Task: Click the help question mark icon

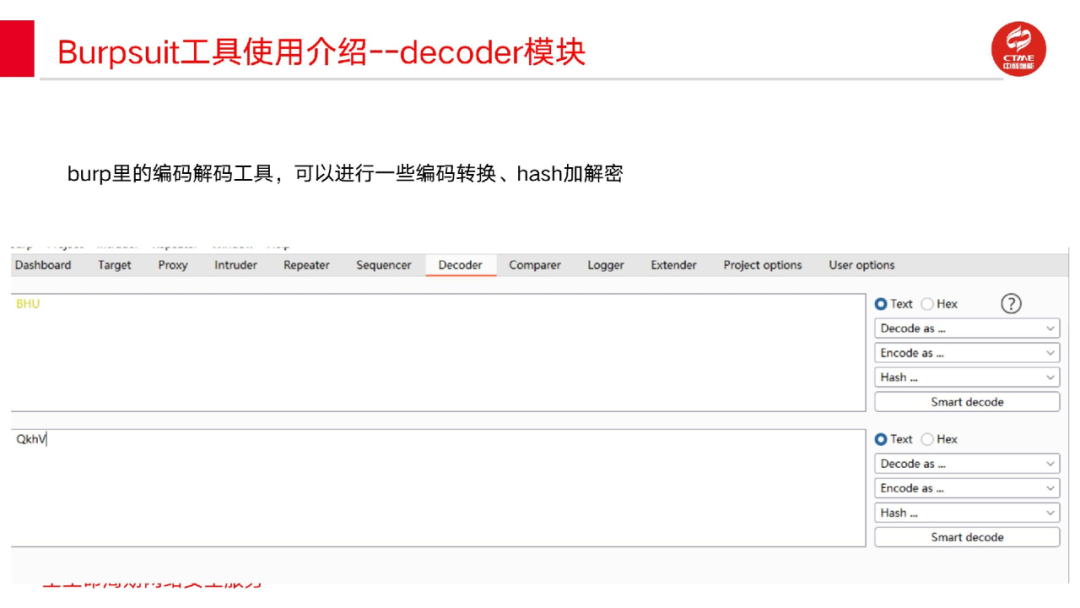Action: click(1010, 304)
